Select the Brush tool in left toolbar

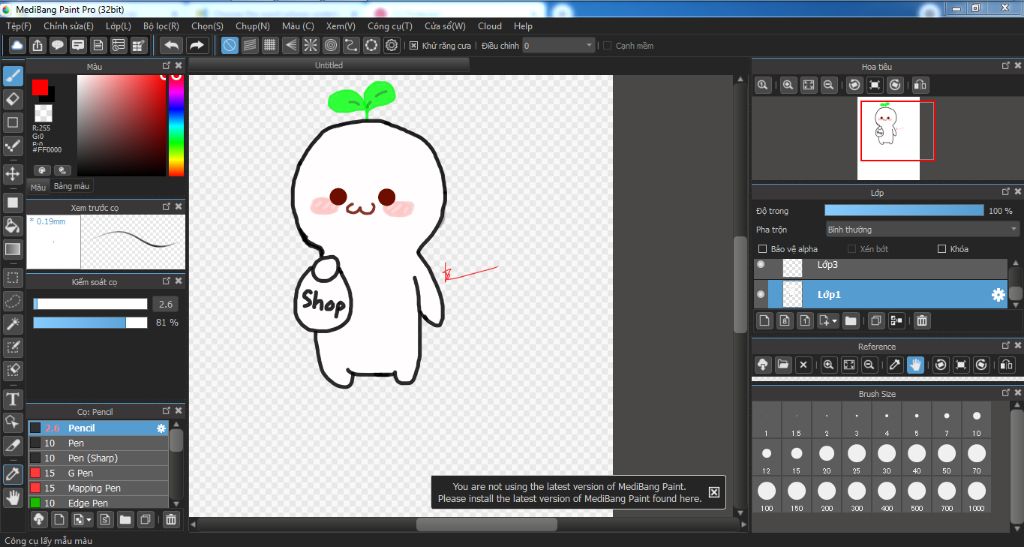(x=12, y=76)
